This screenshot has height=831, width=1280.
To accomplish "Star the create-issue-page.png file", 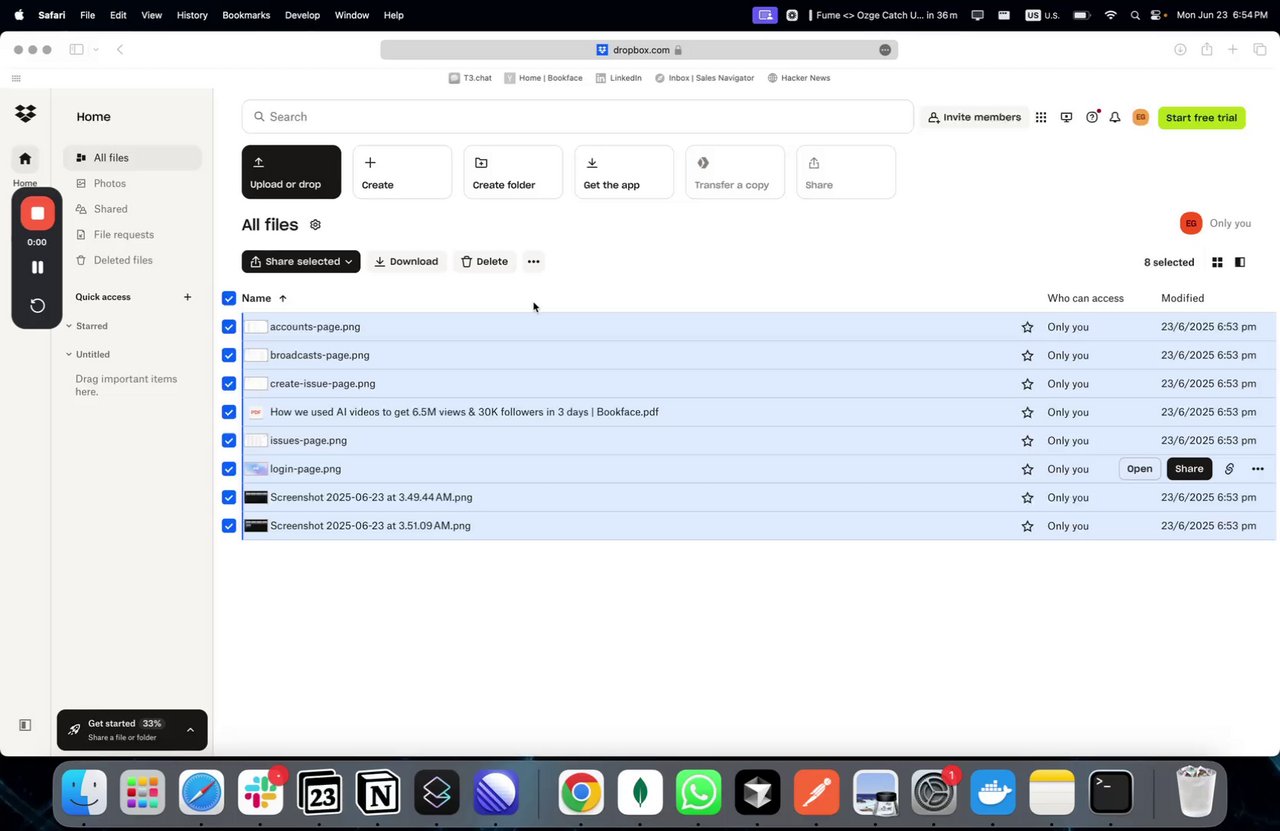I will pos(1027,384).
